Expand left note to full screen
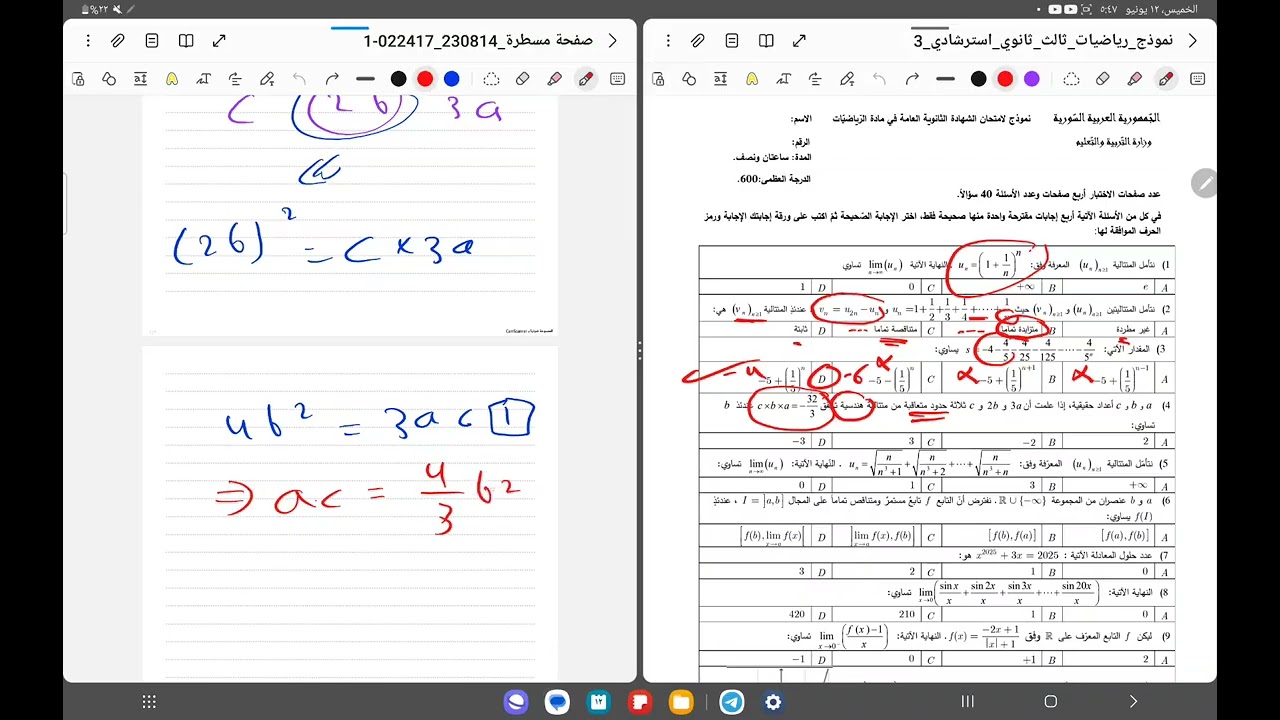 click(220, 41)
